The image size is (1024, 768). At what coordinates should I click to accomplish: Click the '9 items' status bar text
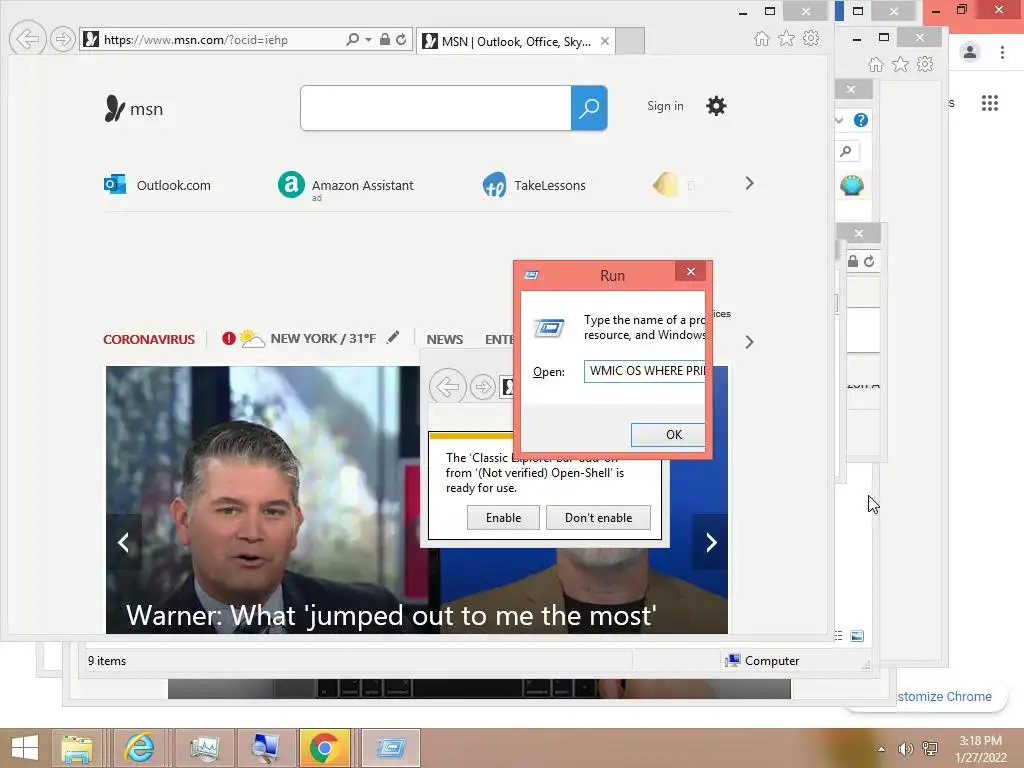click(107, 661)
